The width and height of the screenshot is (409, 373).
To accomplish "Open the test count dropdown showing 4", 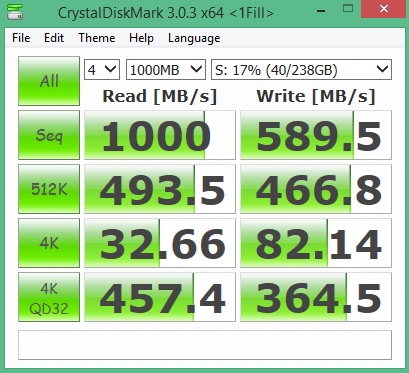I will coord(102,70).
